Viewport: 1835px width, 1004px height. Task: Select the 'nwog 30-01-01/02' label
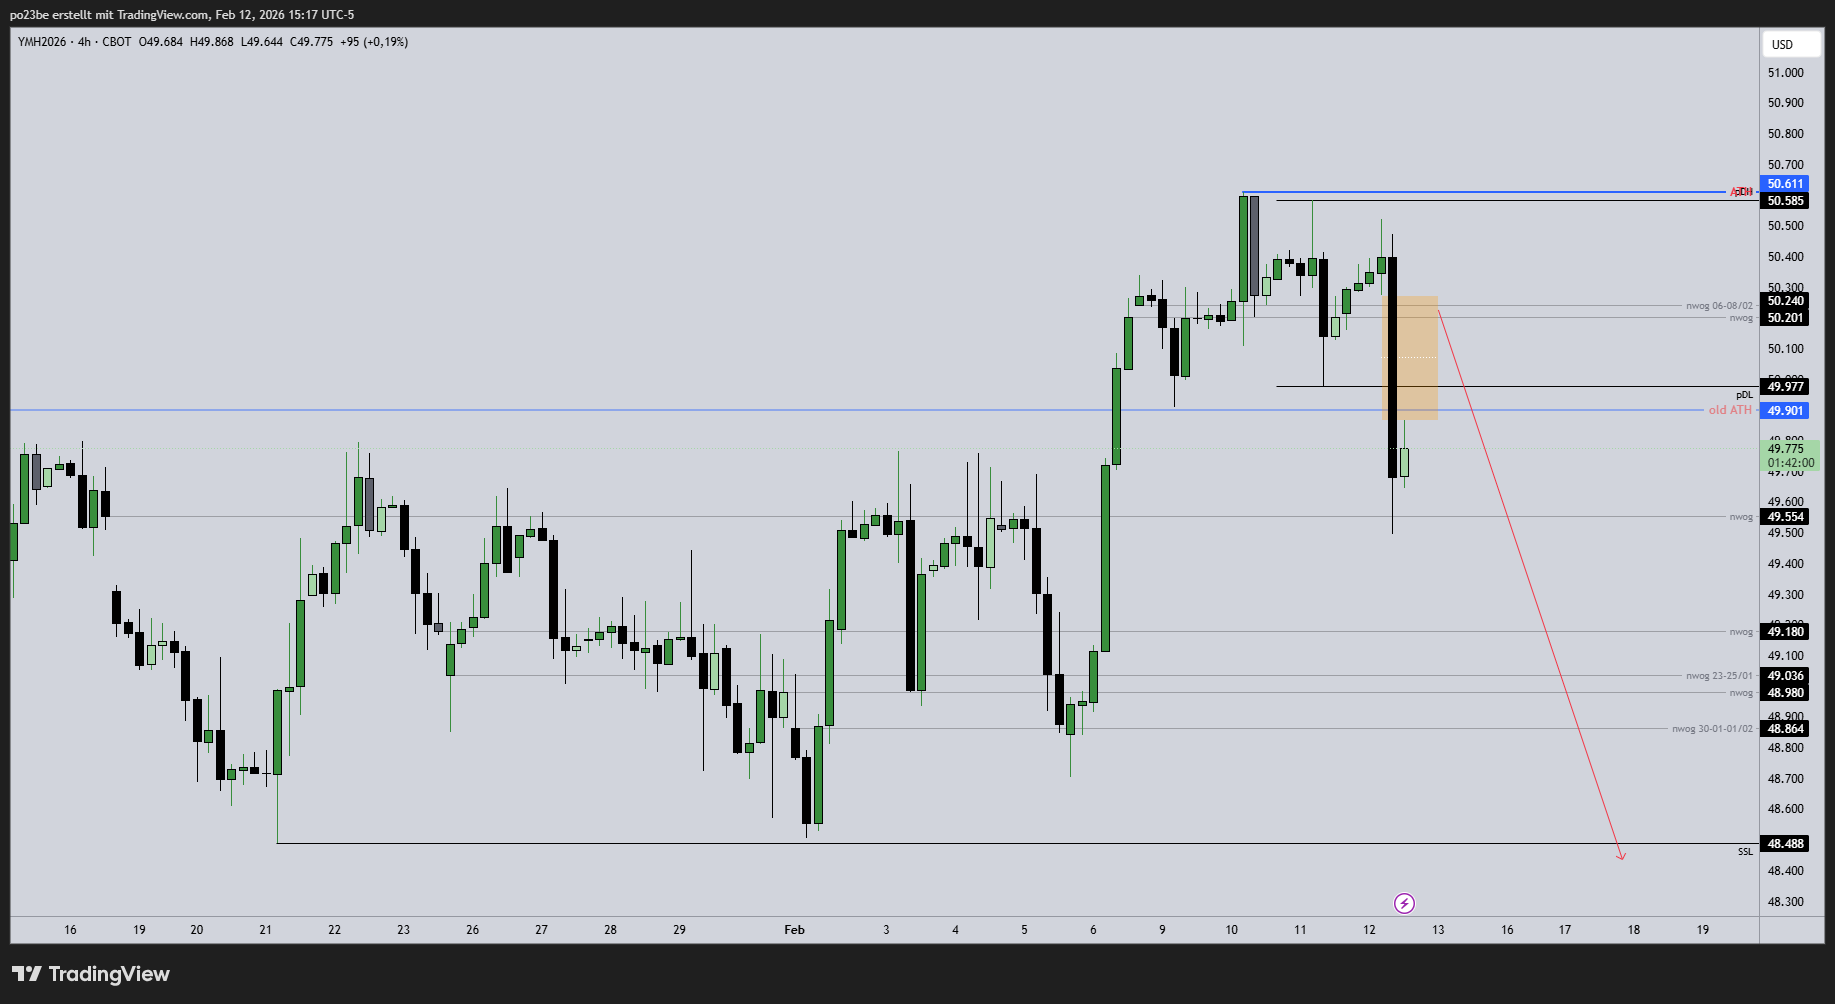point(1712,729)
